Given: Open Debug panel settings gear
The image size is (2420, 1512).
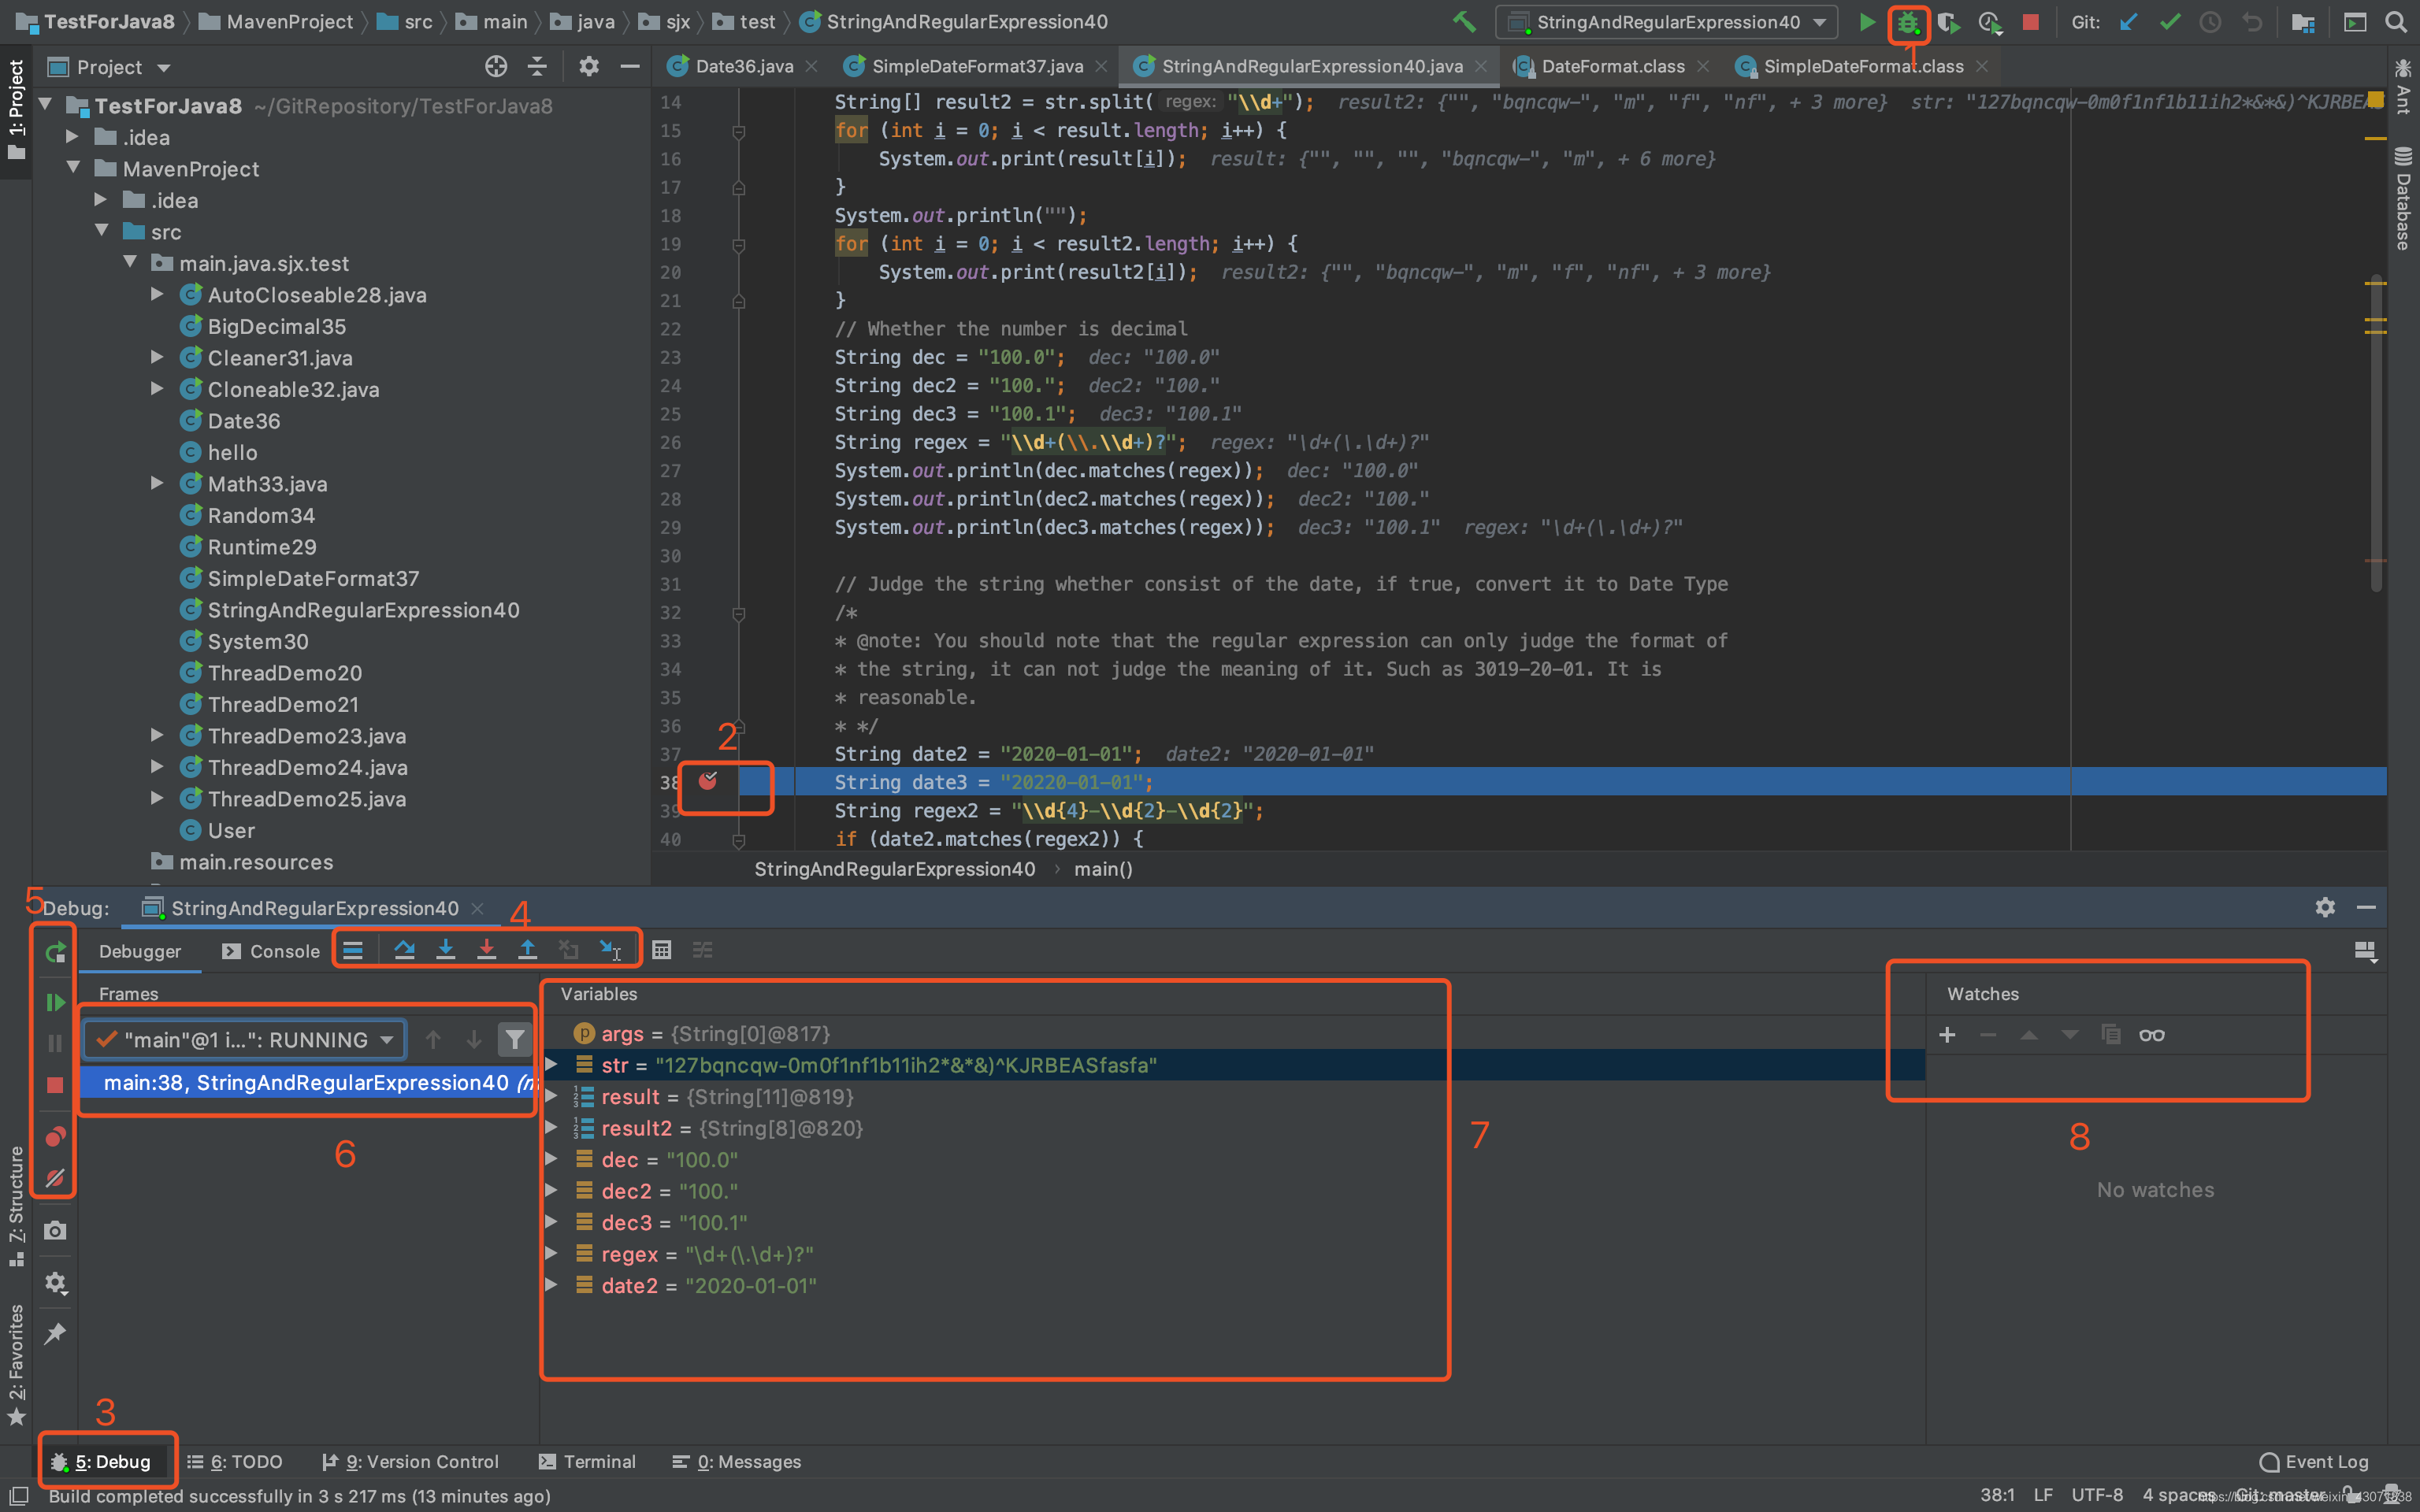Looking at the screenshot, I should tap(2325, 907).
